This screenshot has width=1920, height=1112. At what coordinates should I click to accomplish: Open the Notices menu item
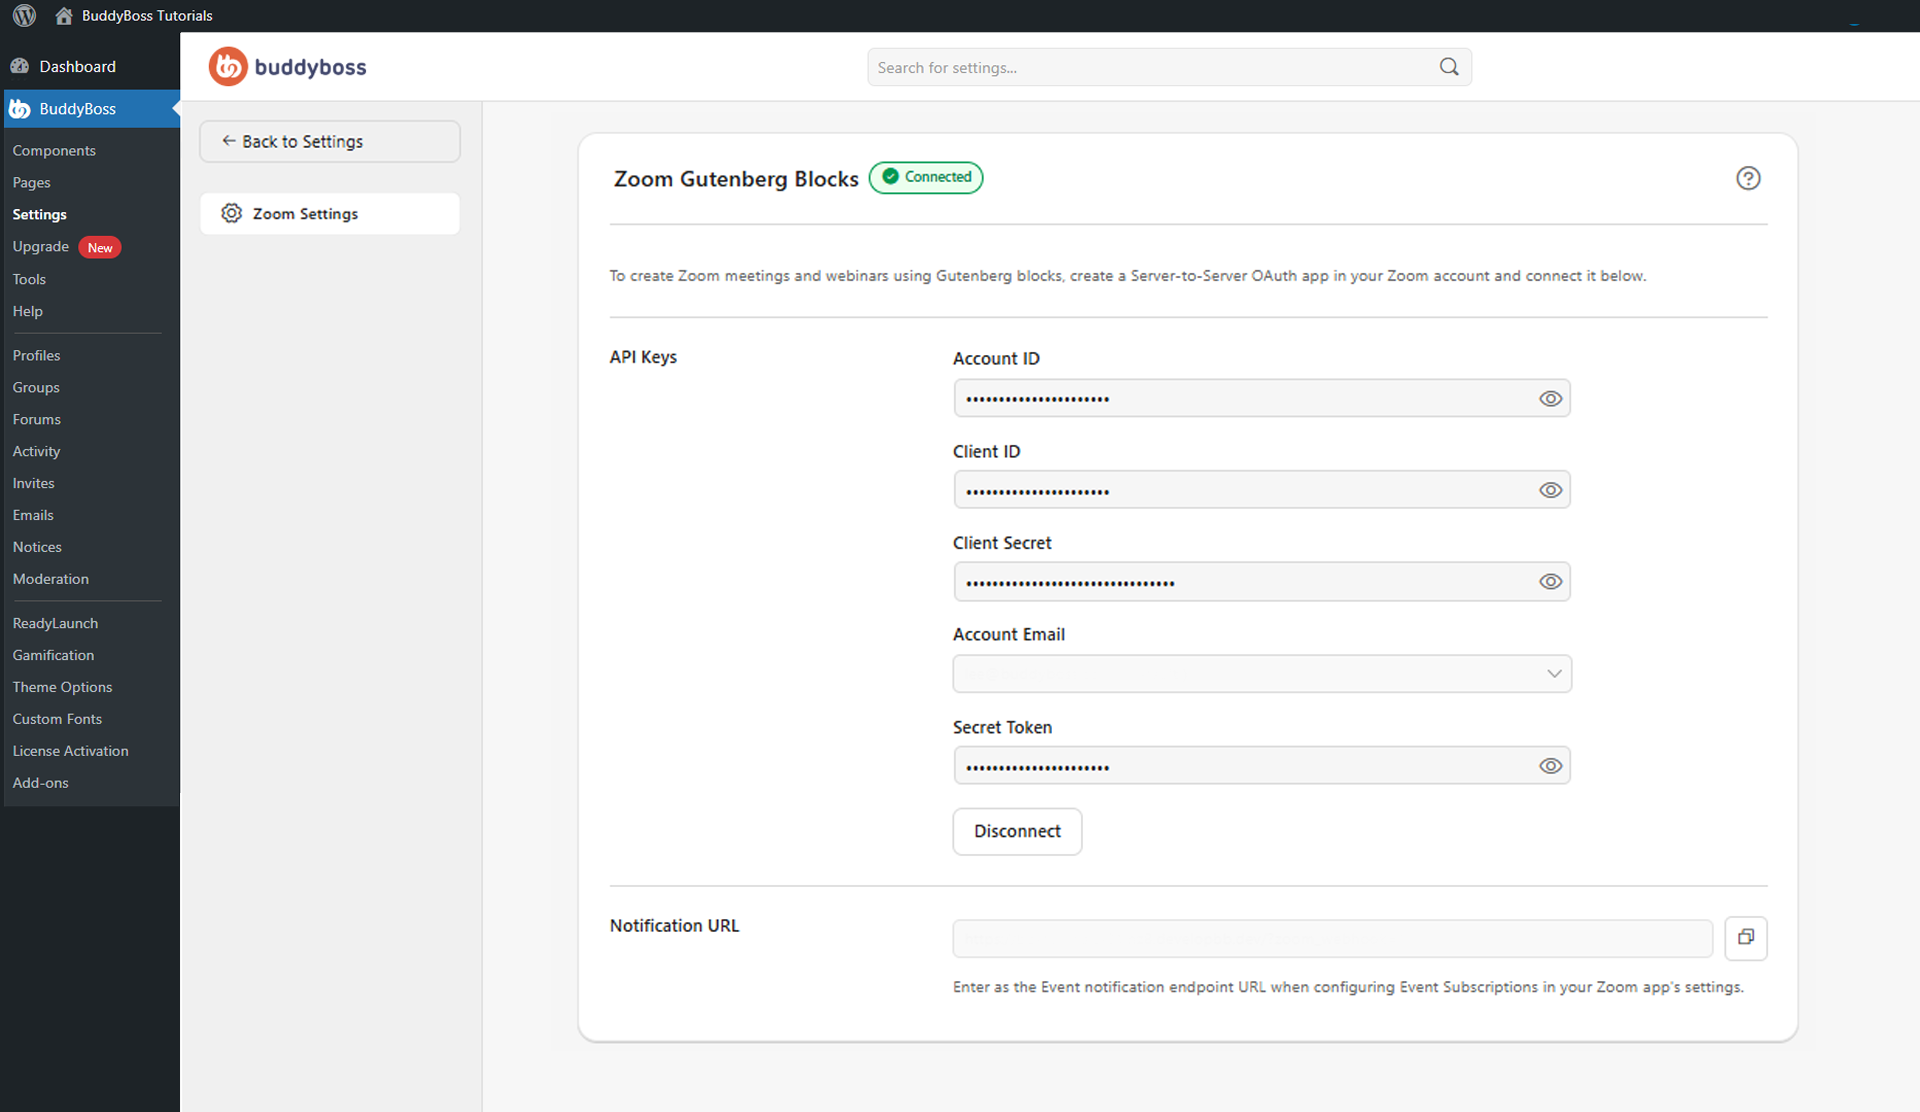(37, 547)
